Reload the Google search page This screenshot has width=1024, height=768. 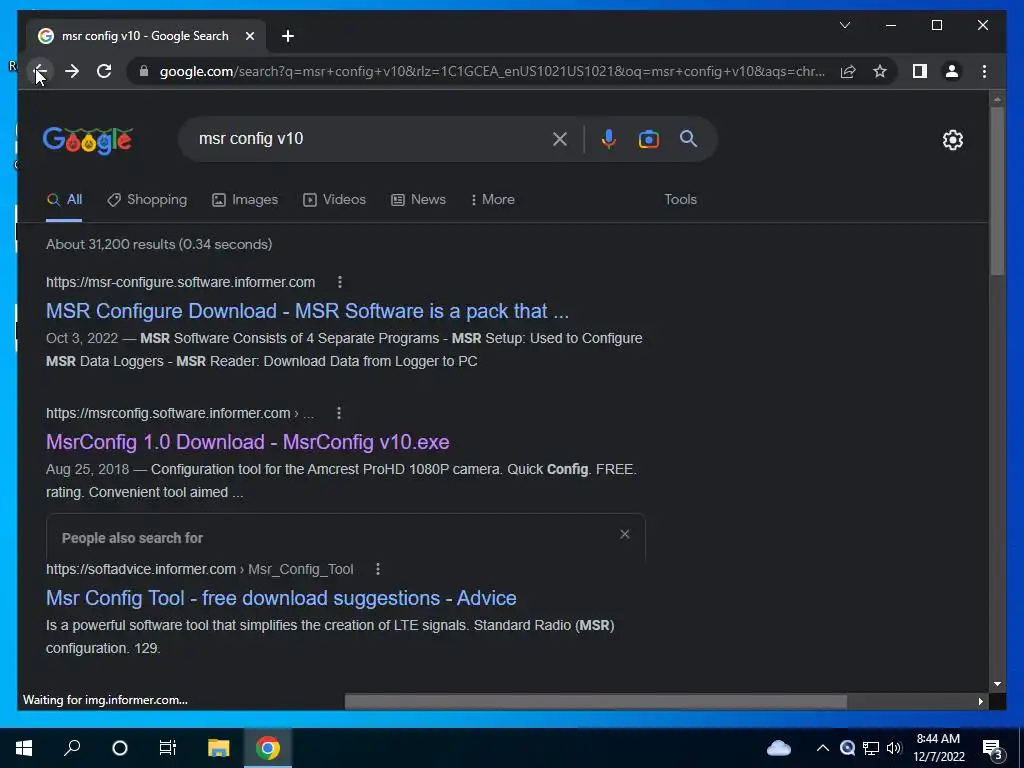tap(104, 71)
